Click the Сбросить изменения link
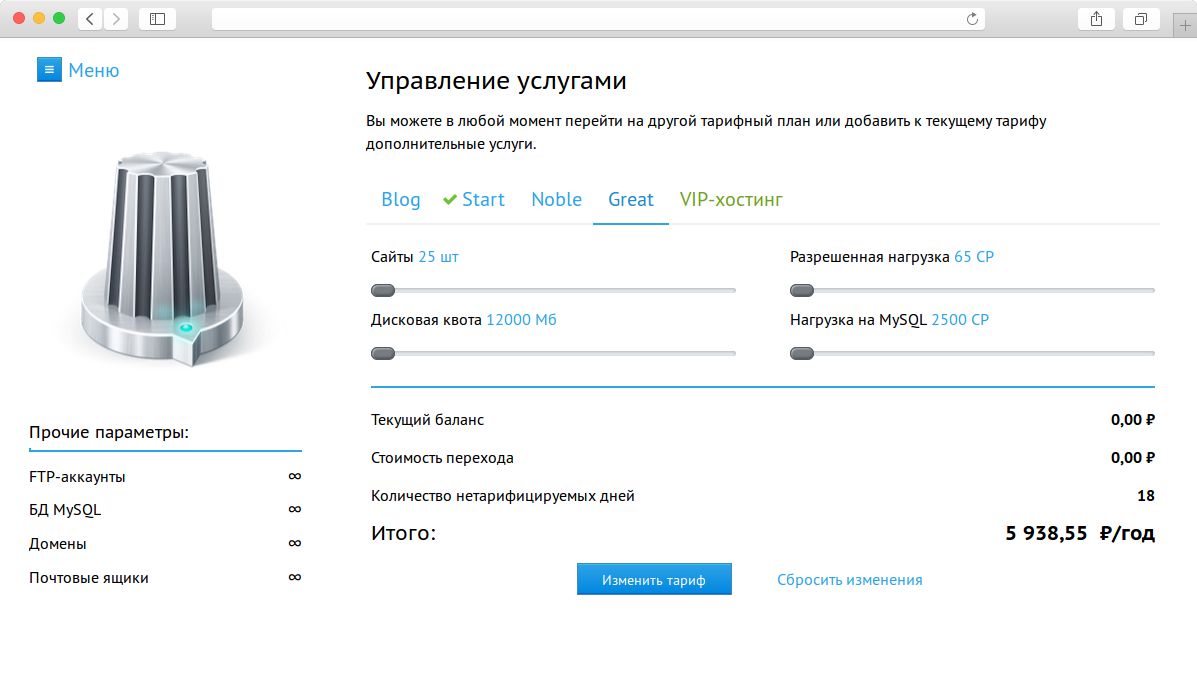Viewport: 1197px width, 676px height. [849, 580]
